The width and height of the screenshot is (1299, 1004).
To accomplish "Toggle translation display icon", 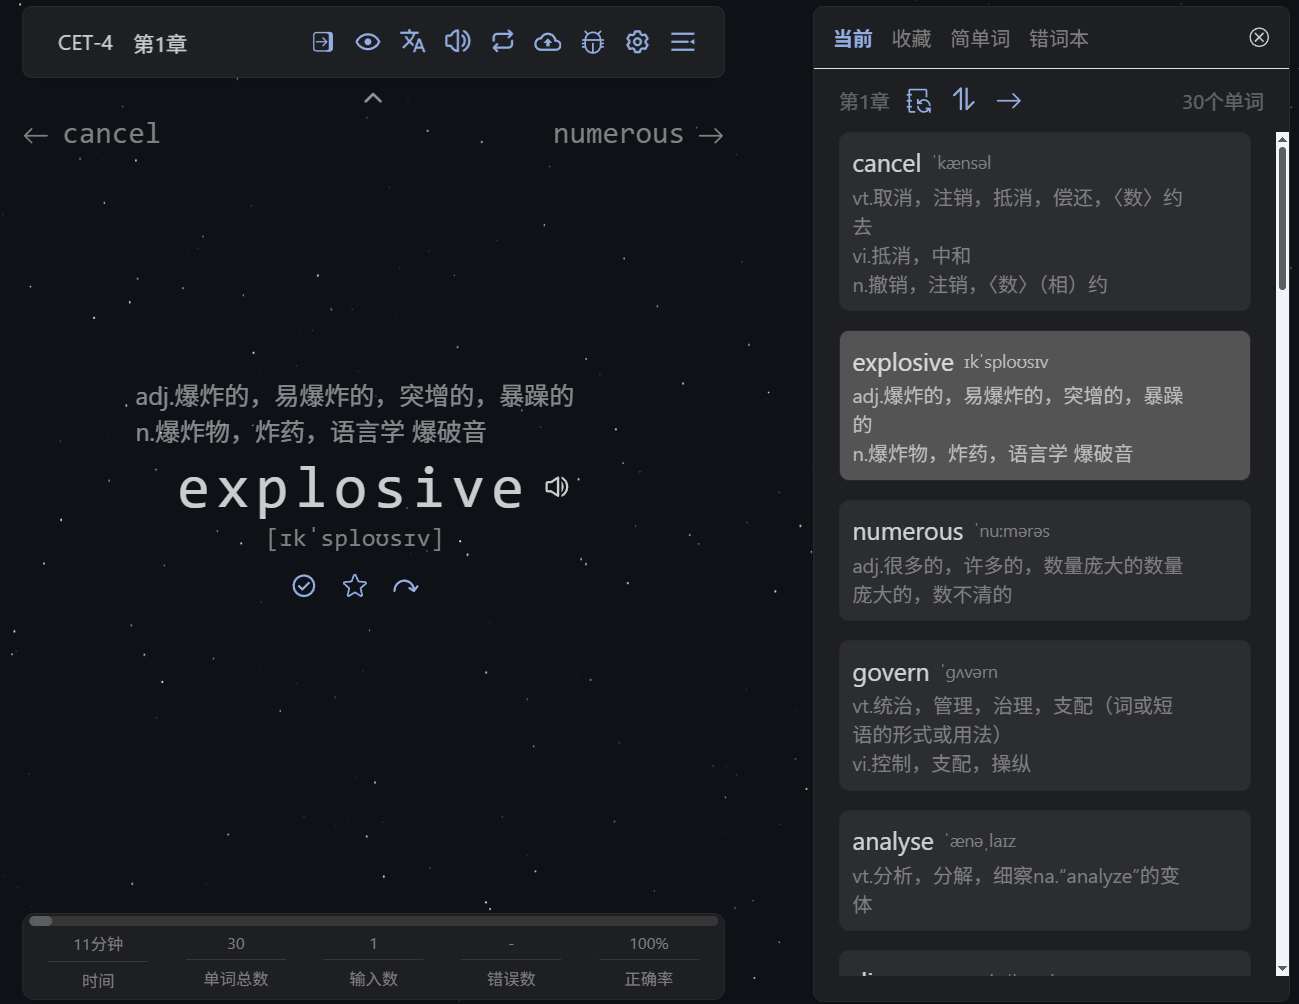I will (x=413, y=42).
